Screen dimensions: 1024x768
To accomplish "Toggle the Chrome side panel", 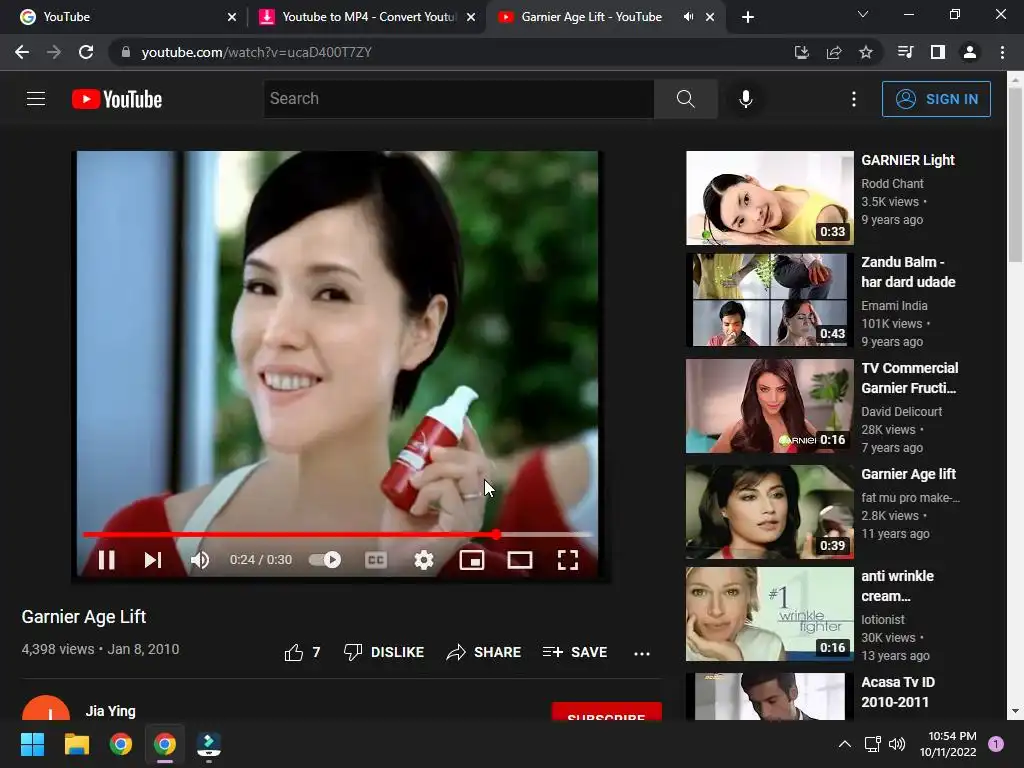I will click(938, 52).
